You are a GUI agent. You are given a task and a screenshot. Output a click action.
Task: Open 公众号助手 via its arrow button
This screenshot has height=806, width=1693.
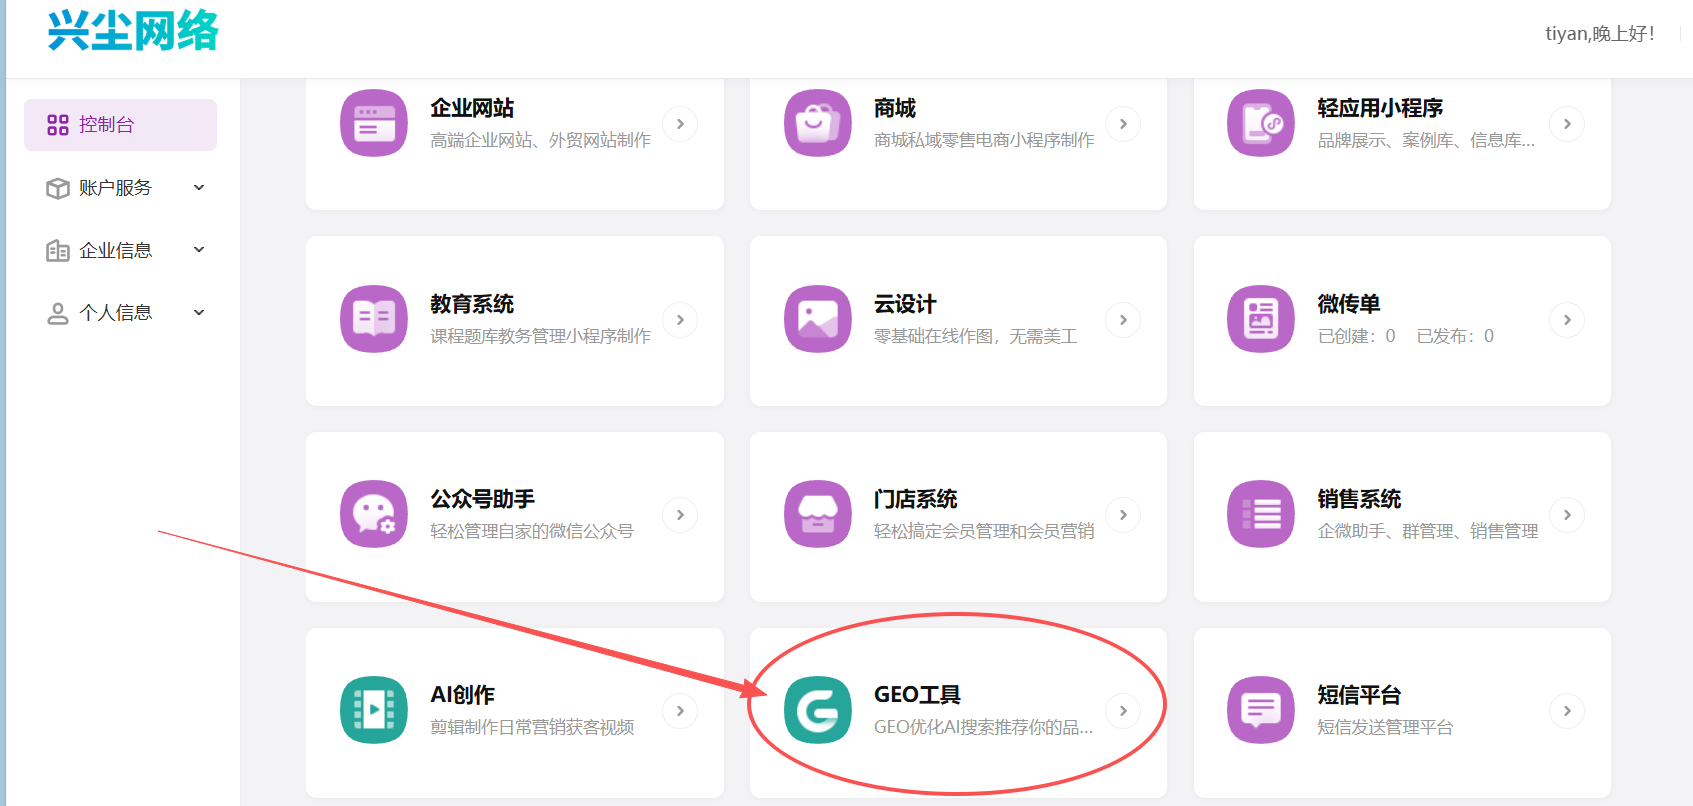click(x=680, y=515)
